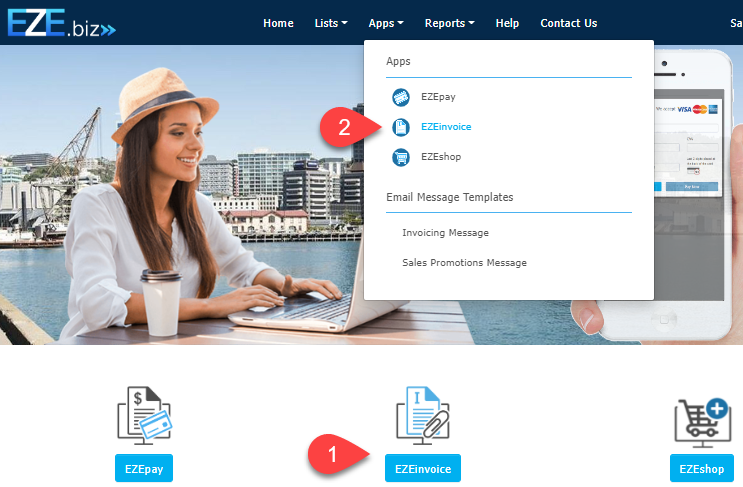
Task: Select the EZEpay icon in Apps menu
Action: (x=401, y=97)
